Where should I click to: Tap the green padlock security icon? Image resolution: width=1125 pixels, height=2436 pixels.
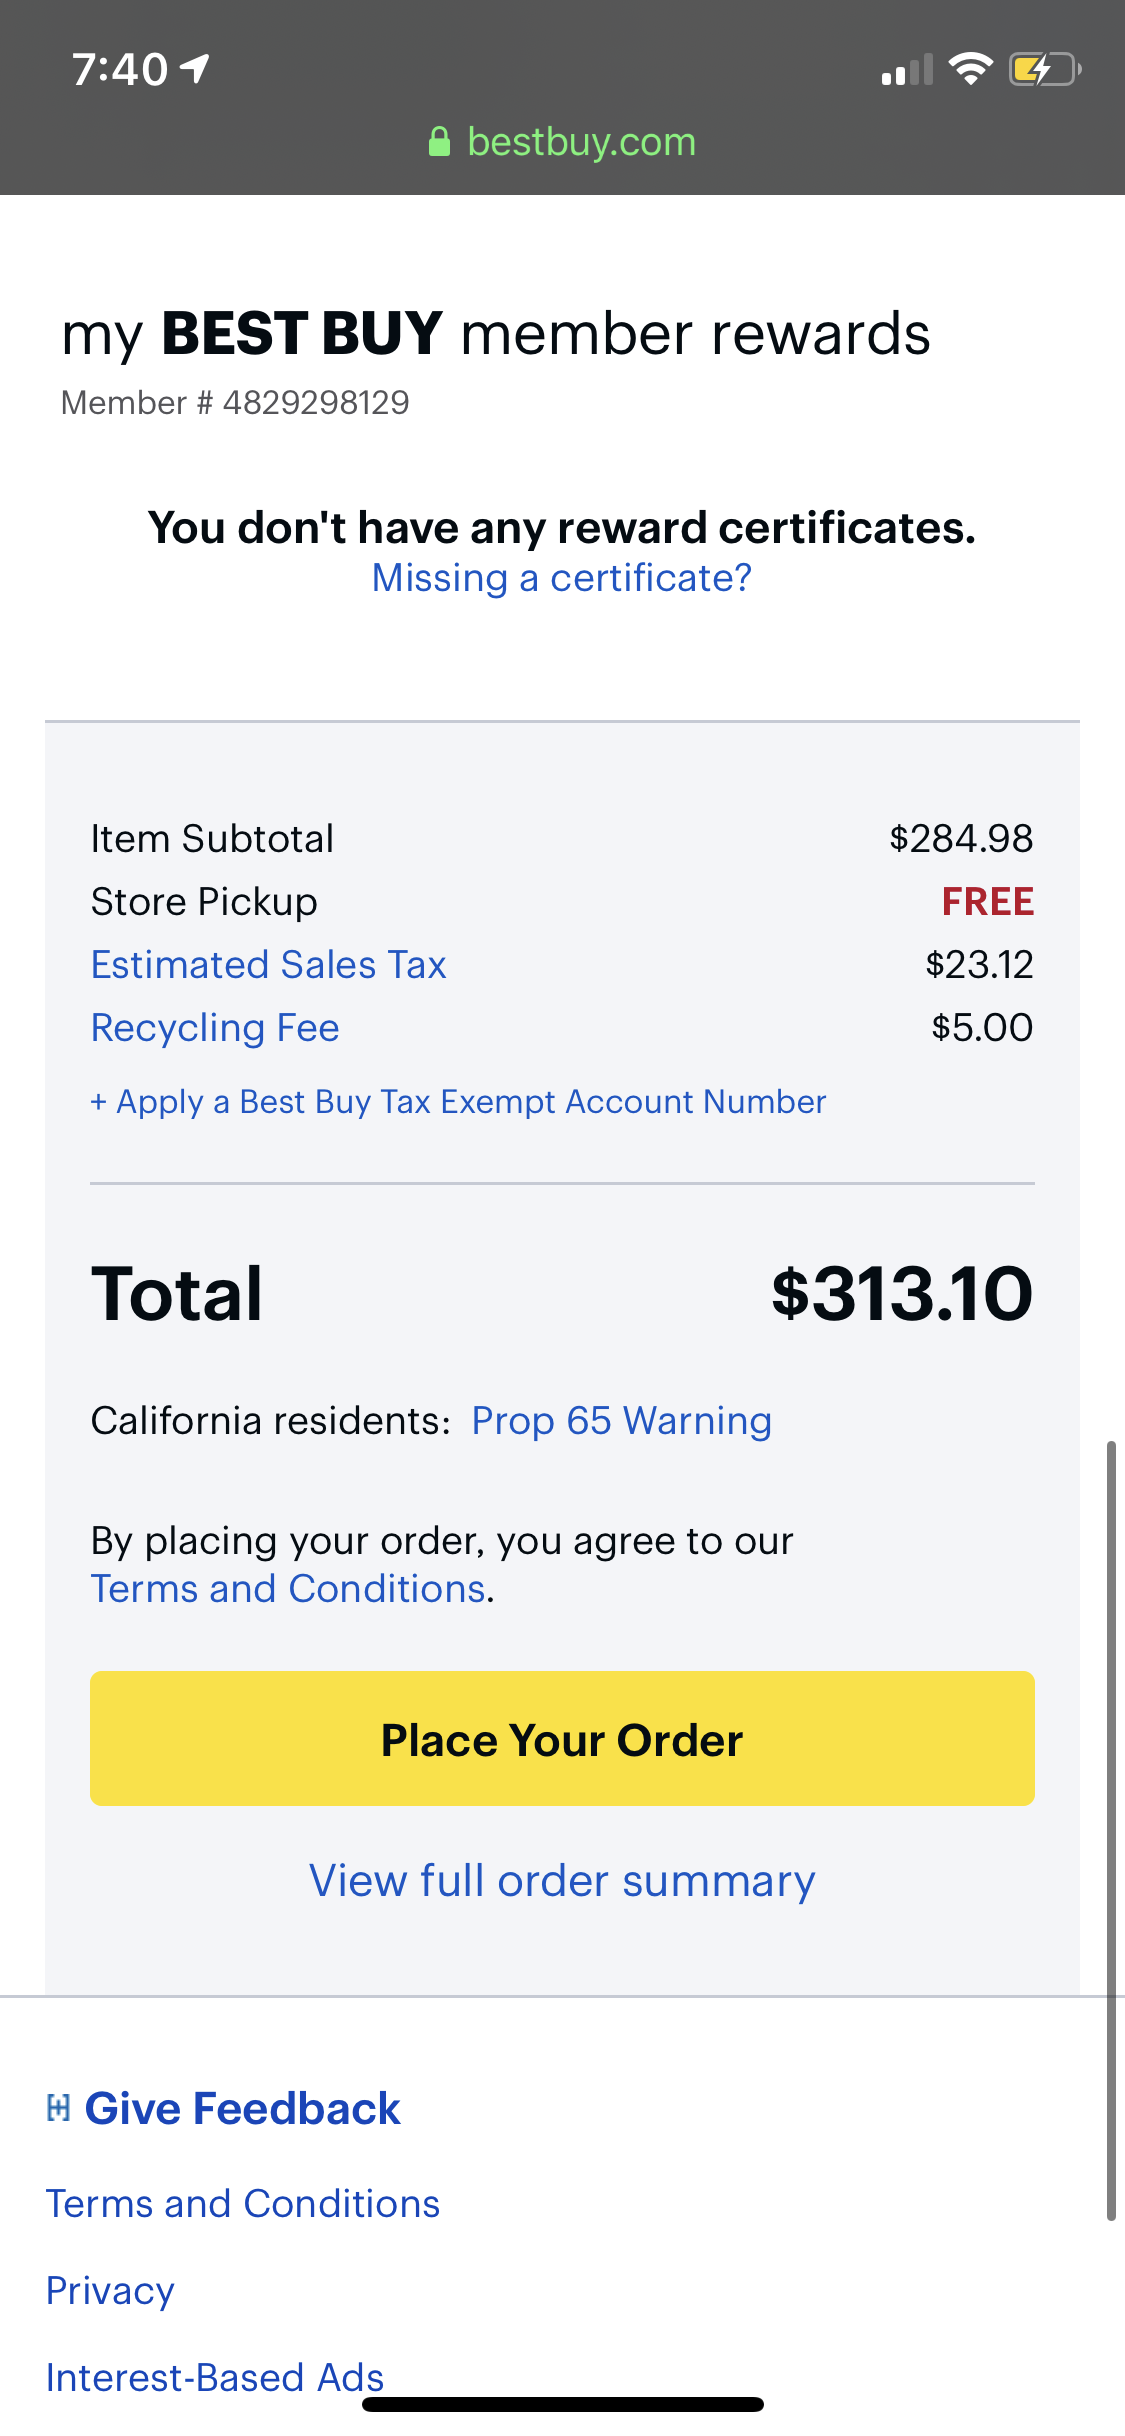(439, 142)
